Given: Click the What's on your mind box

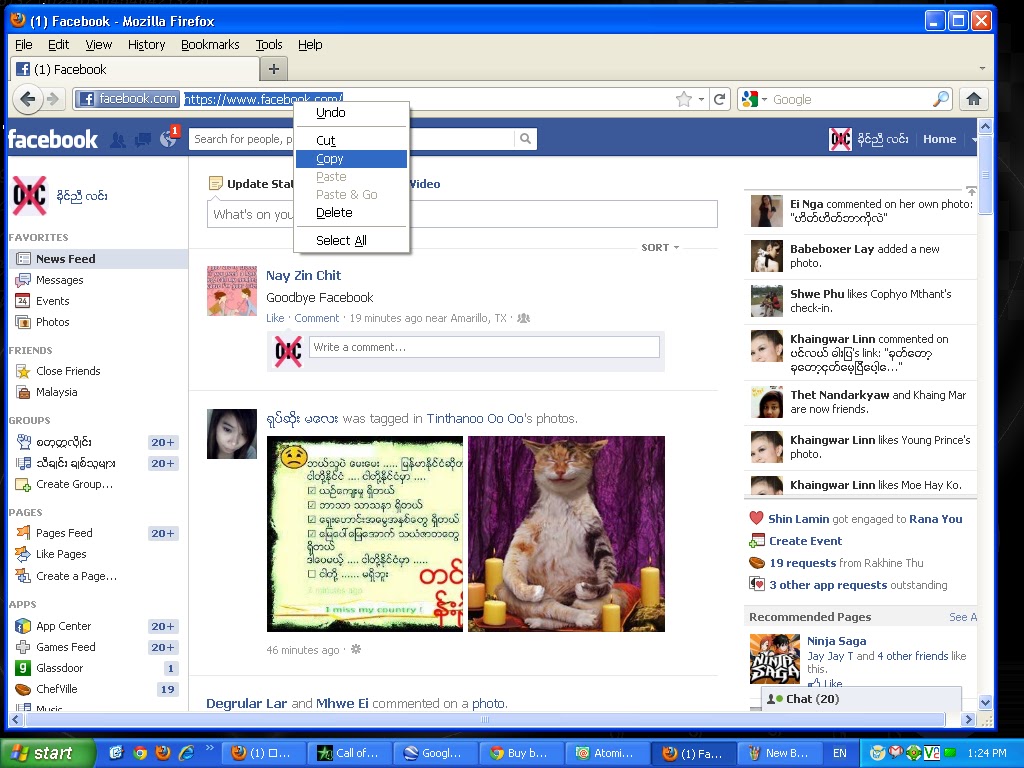Looking at the screenshot, I should [462, 214].
